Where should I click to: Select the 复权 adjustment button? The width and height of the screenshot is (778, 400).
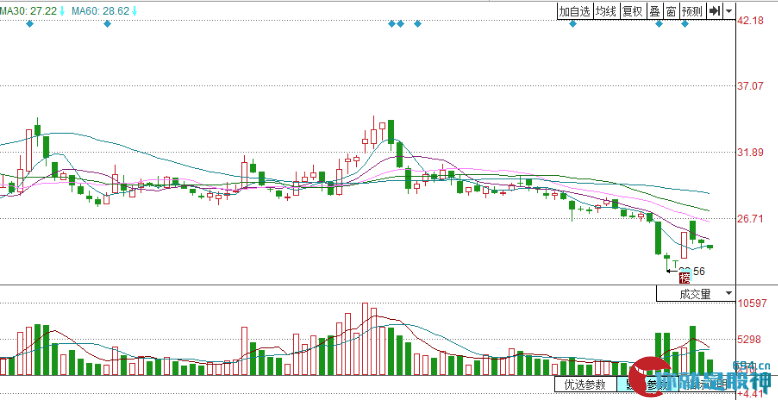point(633,11)
